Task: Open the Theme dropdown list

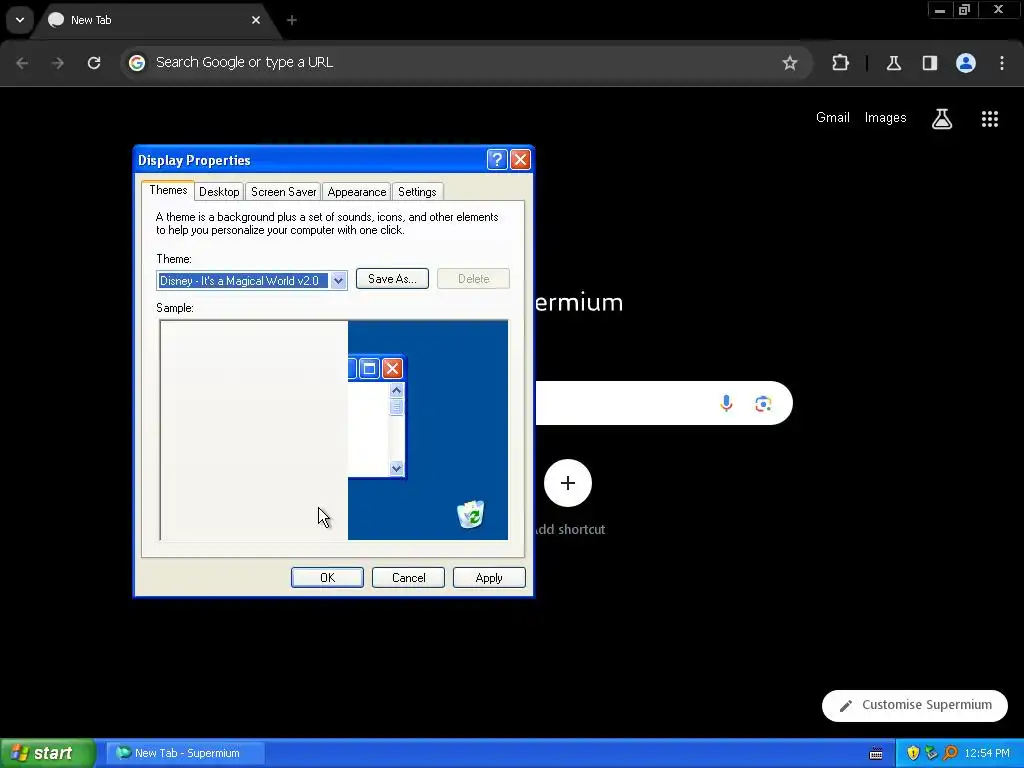Action: (x=338, y=281)
